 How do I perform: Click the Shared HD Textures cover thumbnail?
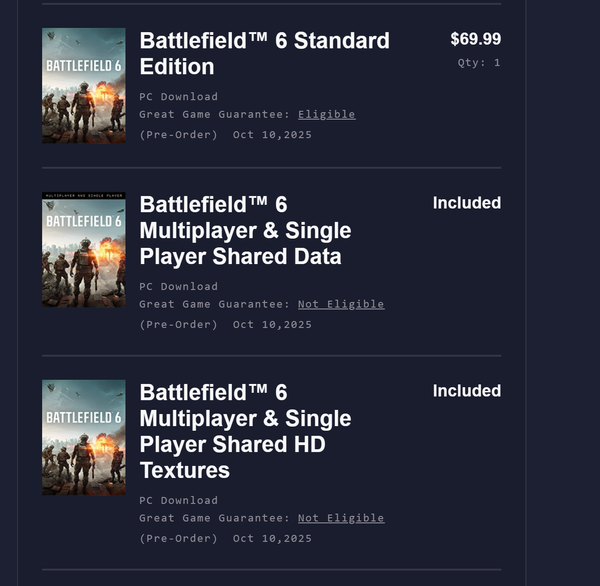click(x=83, y=437)
